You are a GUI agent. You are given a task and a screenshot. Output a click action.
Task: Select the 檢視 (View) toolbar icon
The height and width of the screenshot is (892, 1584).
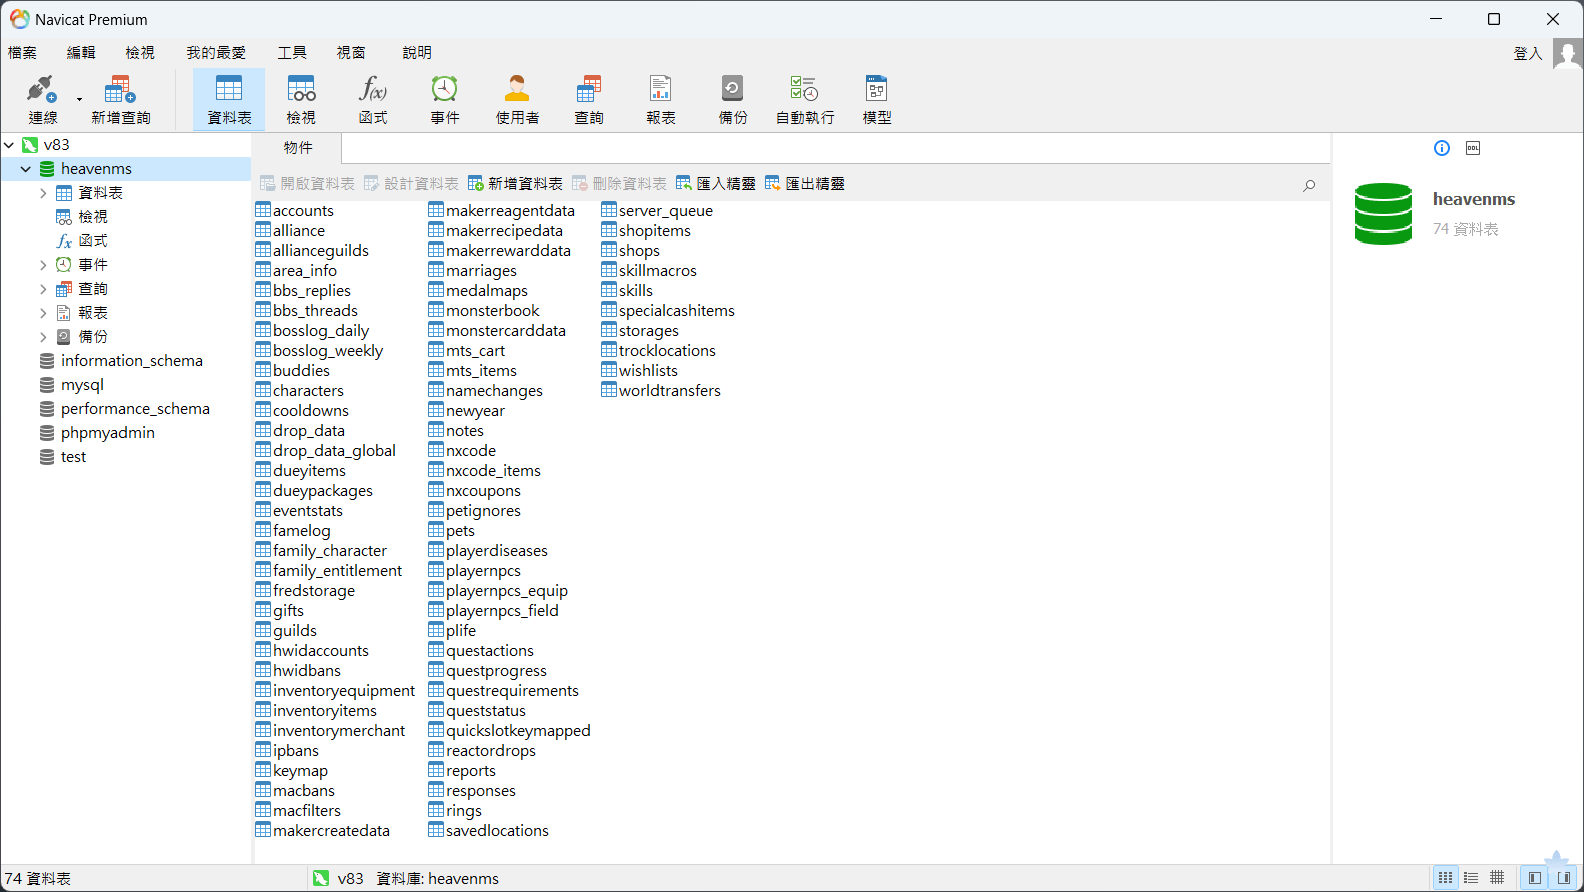[x=301, y=99]
